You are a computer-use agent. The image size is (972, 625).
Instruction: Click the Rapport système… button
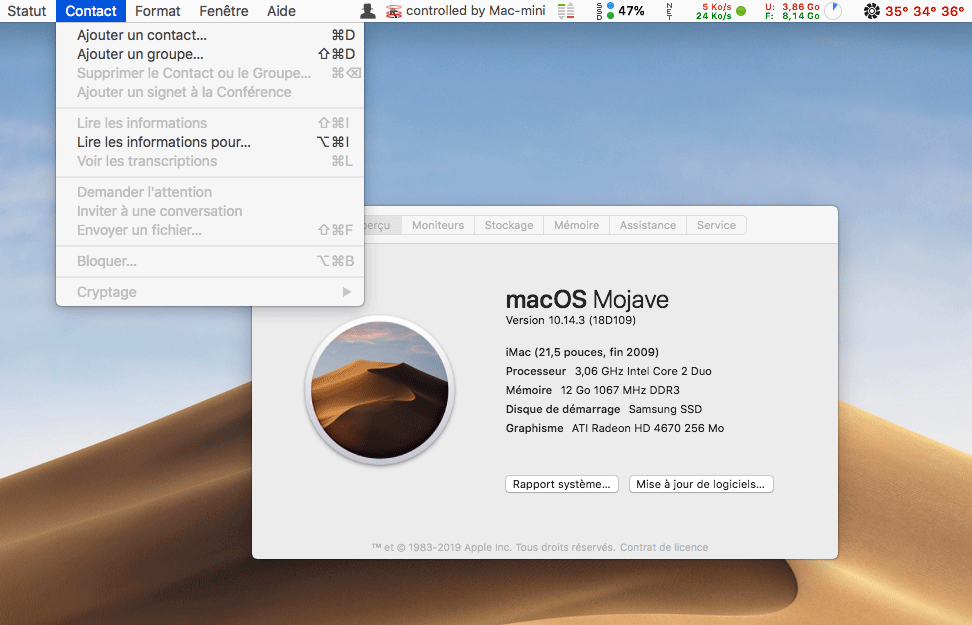(x=562, y=484)
